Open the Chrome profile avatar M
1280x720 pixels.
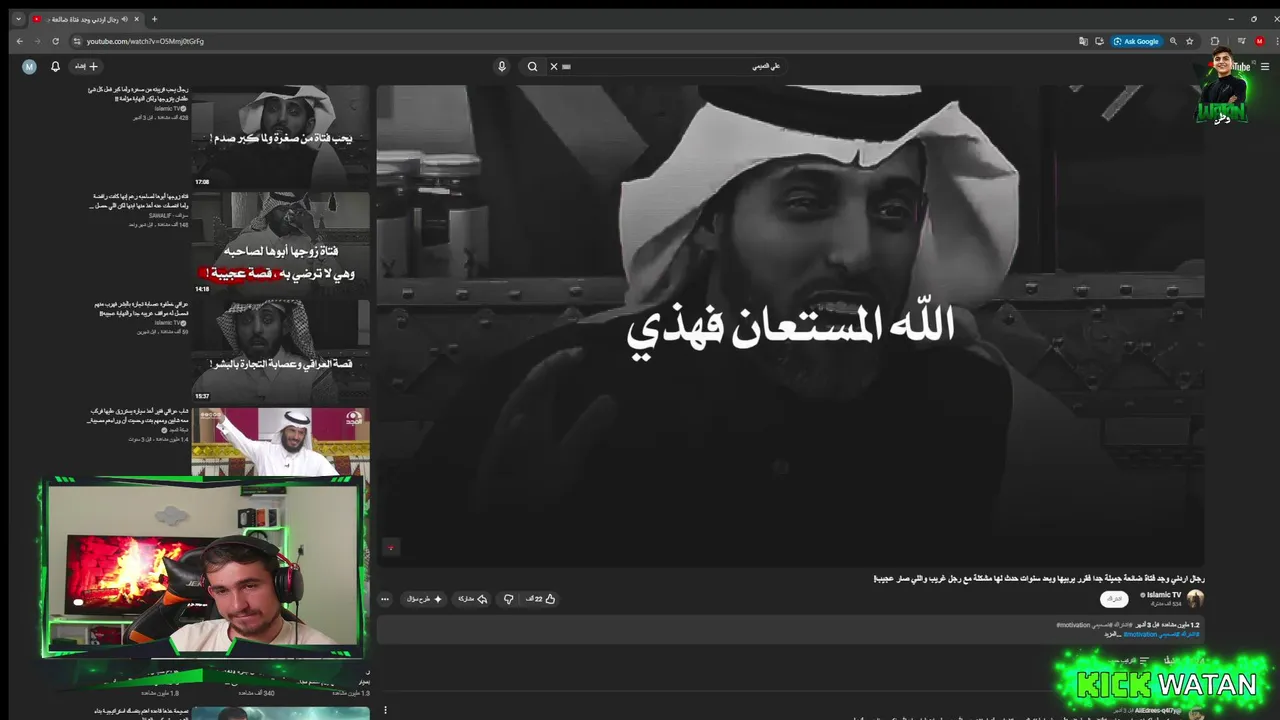click(1259, 41)
